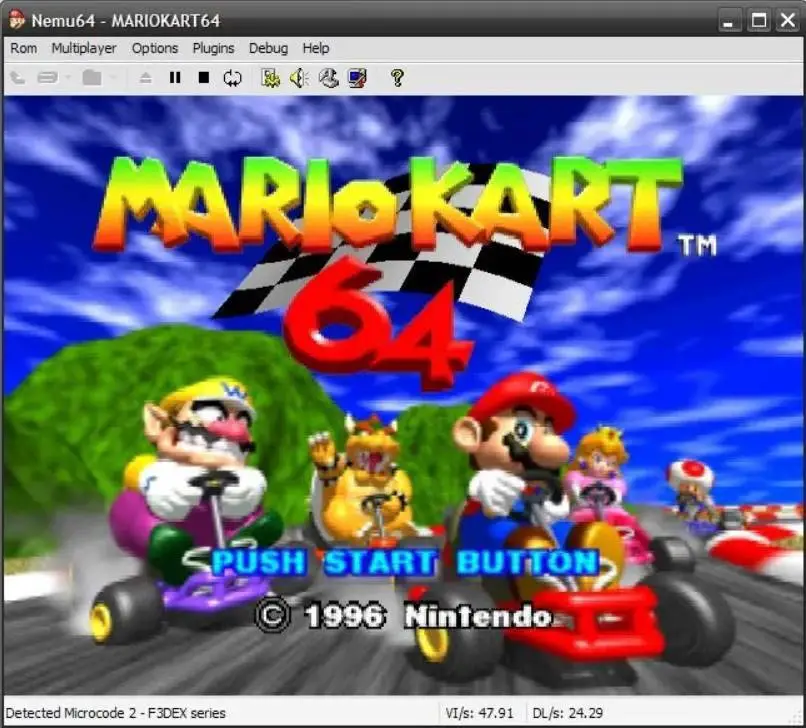Expand the dropdown arrow beside folder icon

click(x=113, y=78)
